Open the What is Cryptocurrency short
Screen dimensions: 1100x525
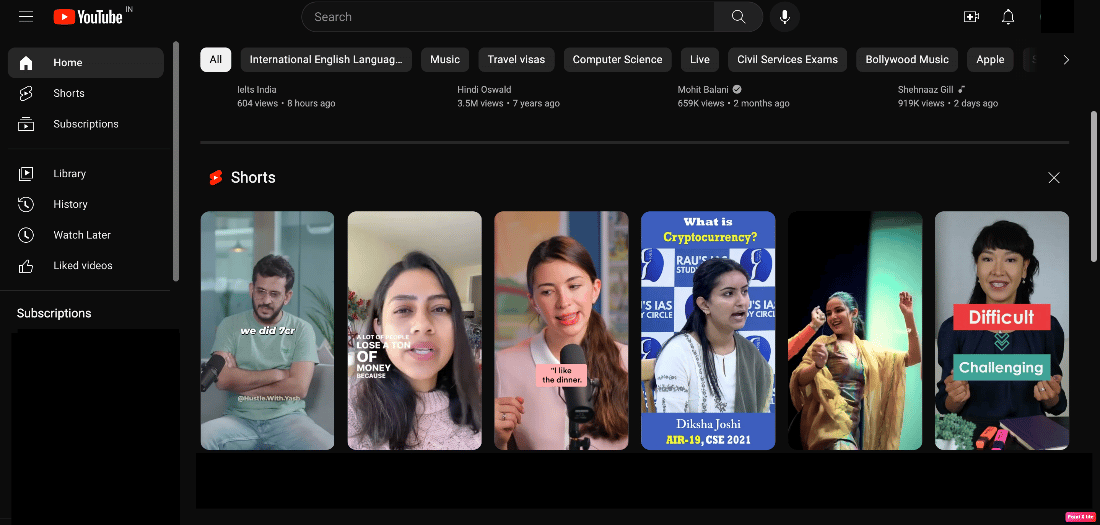tap(708, 331)
